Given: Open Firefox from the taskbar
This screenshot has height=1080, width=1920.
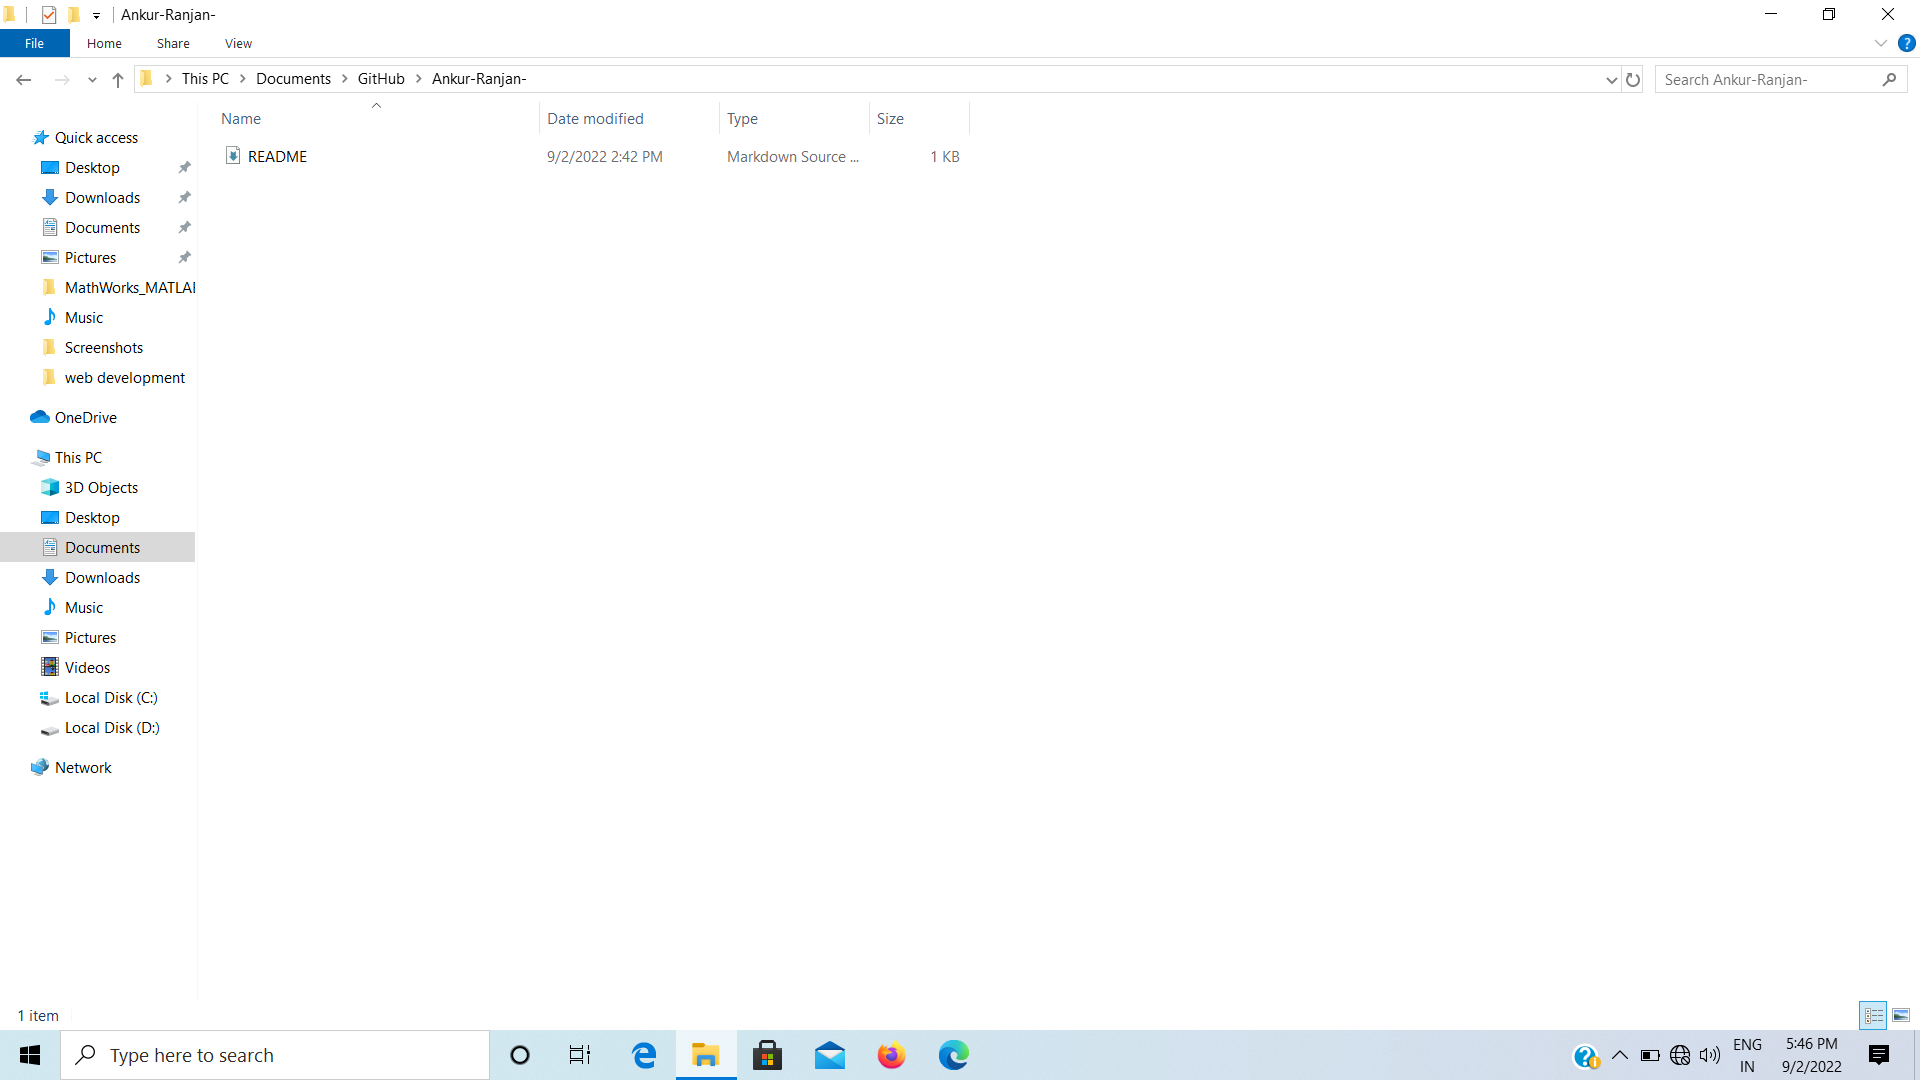Looking at the screenshot, I should pos(891,1054).
